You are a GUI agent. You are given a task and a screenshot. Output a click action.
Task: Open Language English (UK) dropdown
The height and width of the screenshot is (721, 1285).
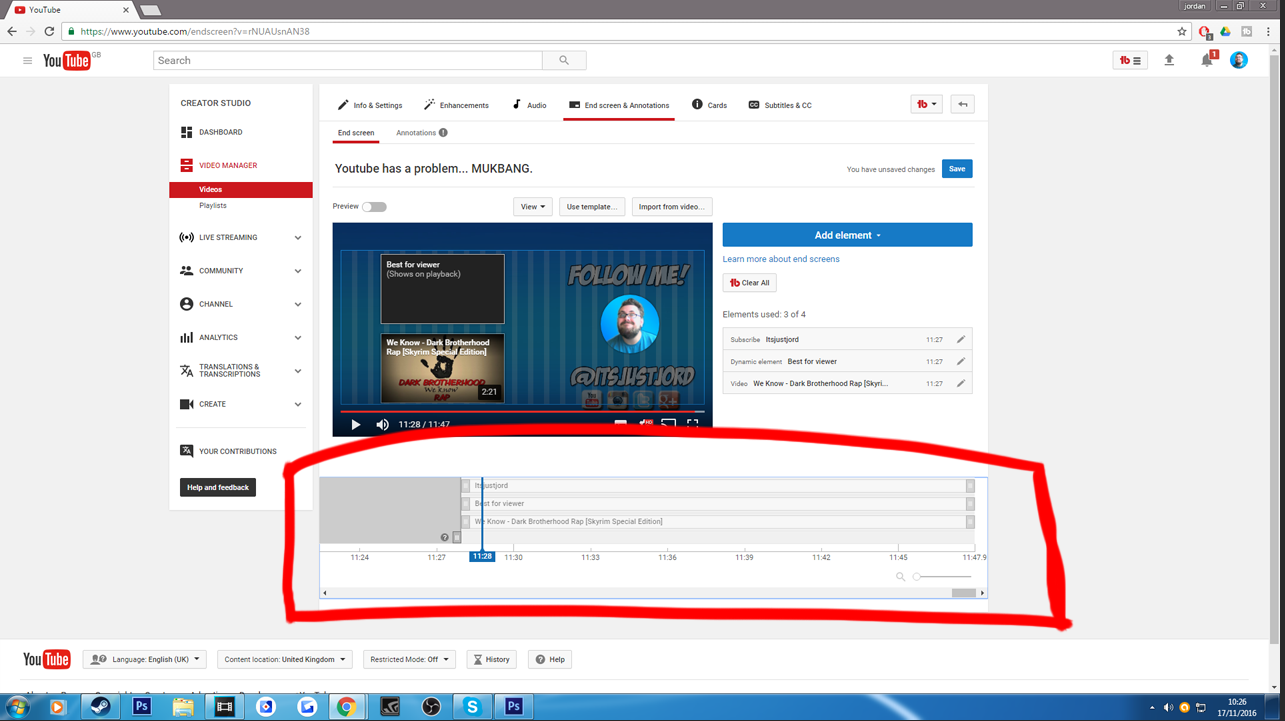[145, 660]
